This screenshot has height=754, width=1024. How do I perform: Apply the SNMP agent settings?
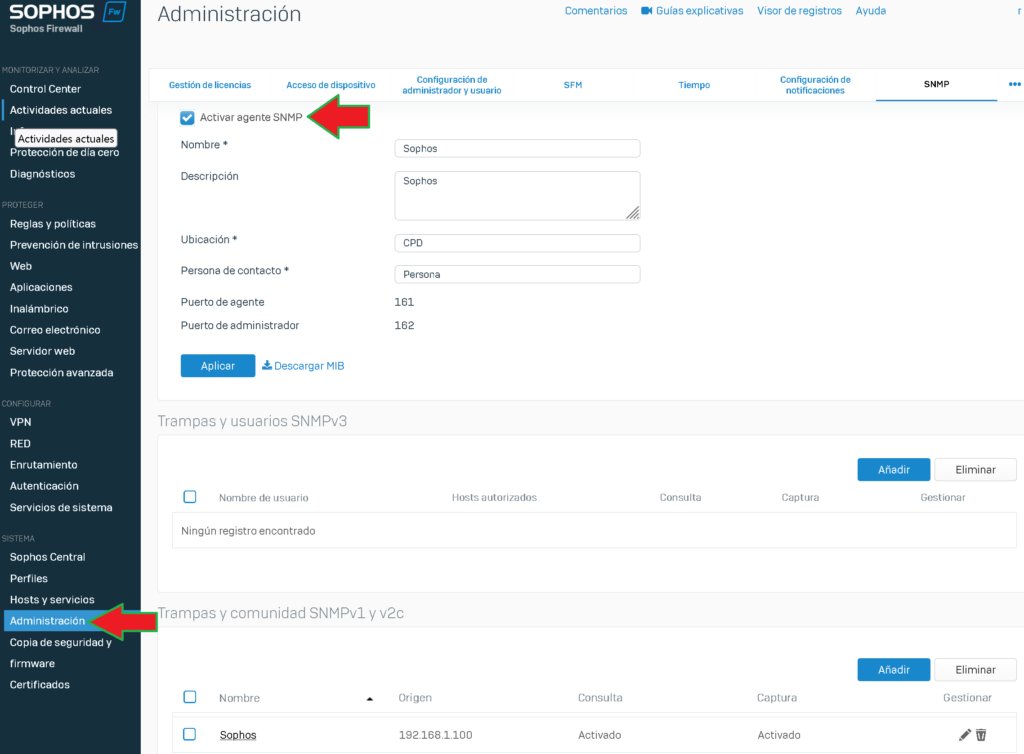coord(217,365)
